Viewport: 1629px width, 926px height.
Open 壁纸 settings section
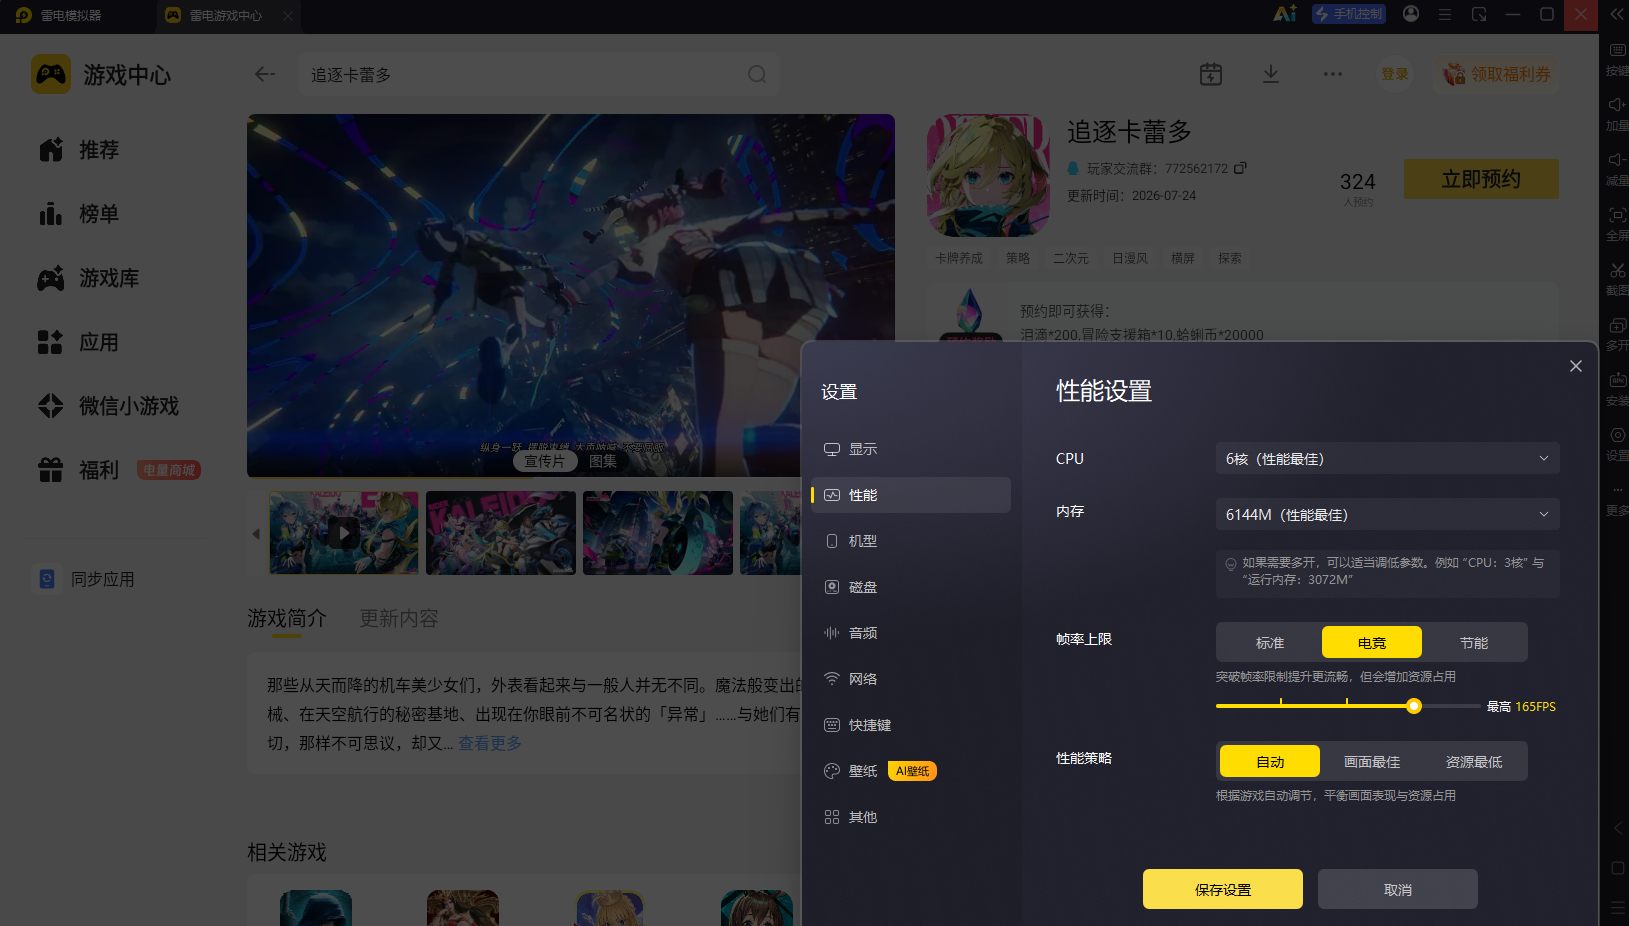tap(911, 771)
